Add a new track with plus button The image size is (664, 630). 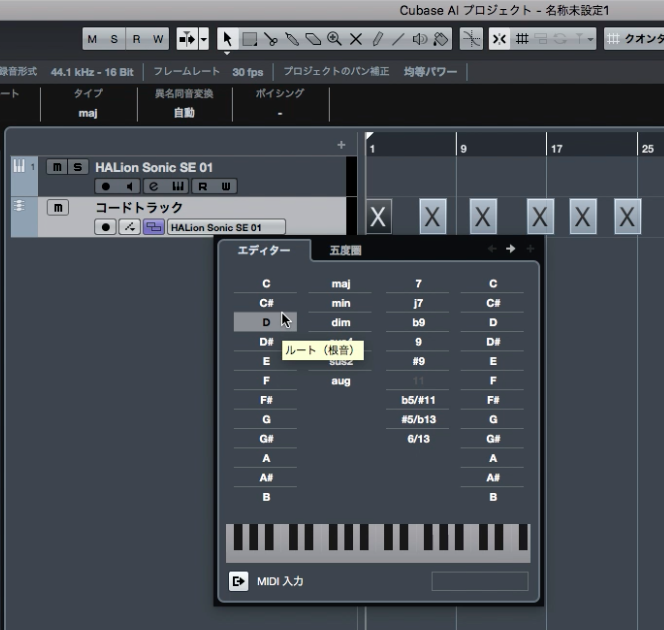pos(341,145)
